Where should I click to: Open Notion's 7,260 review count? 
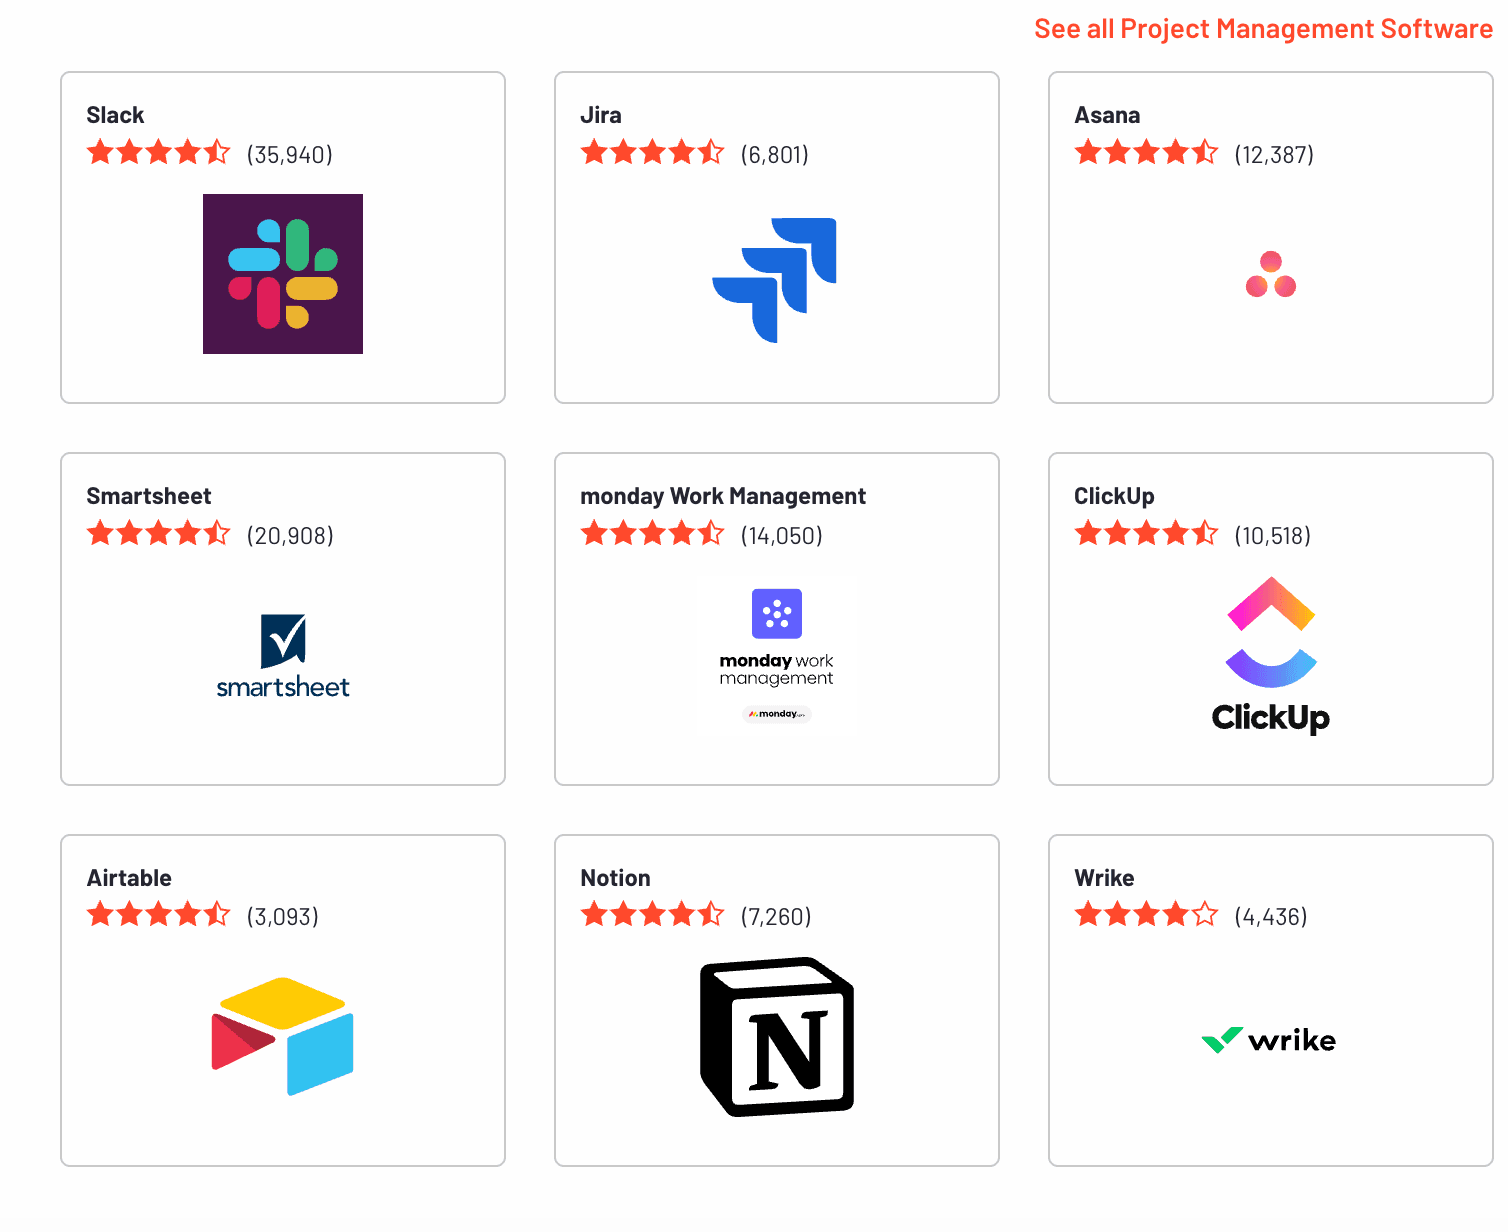(776, 917)
